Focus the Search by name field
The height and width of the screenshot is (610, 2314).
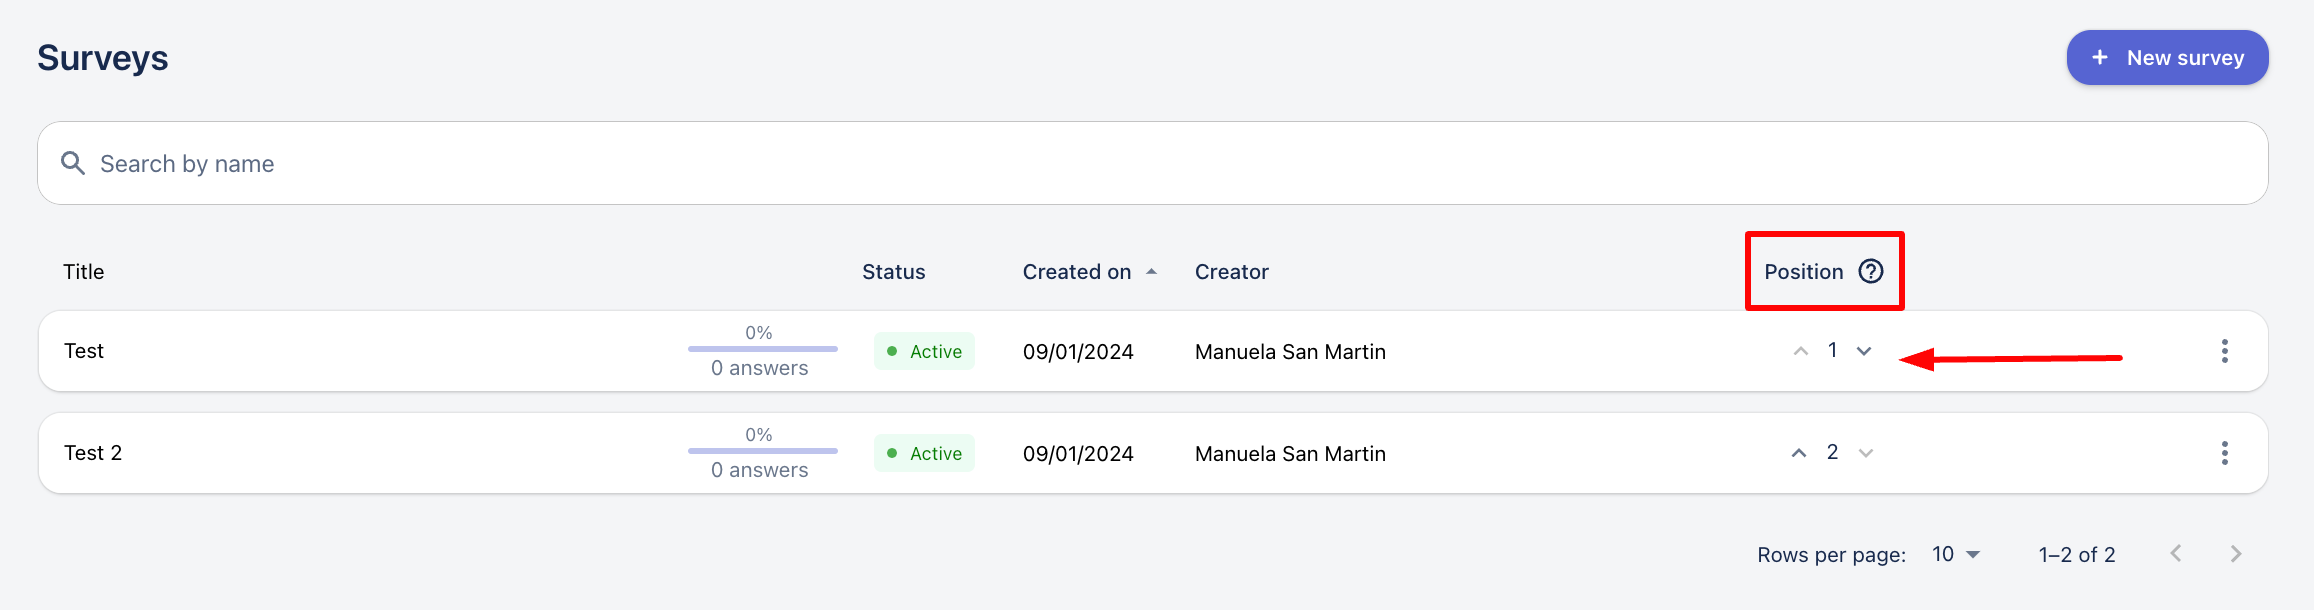[1150, 163]
